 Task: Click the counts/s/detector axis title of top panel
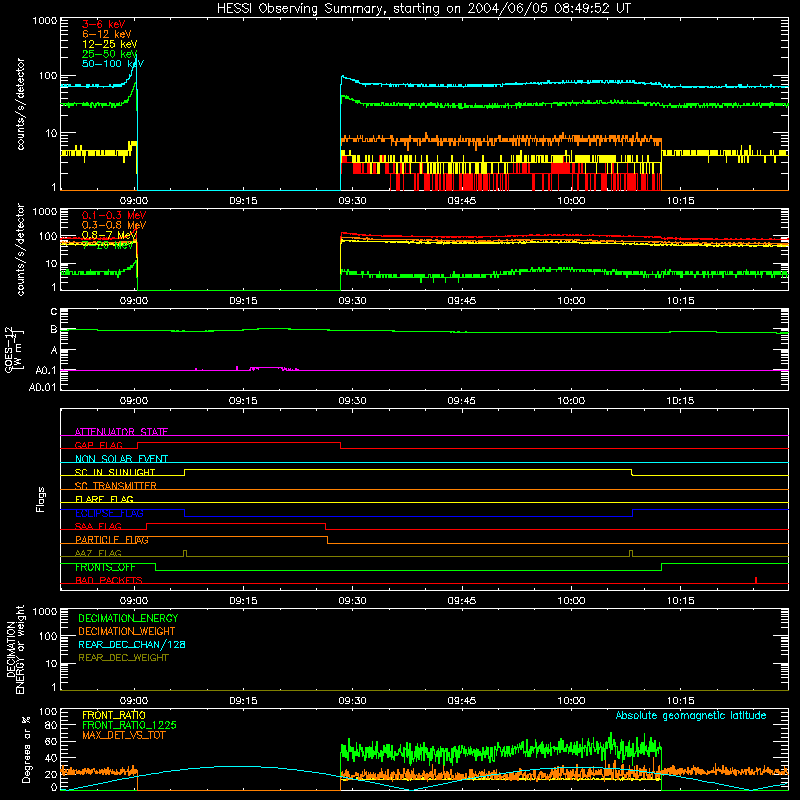coord(20,104)
